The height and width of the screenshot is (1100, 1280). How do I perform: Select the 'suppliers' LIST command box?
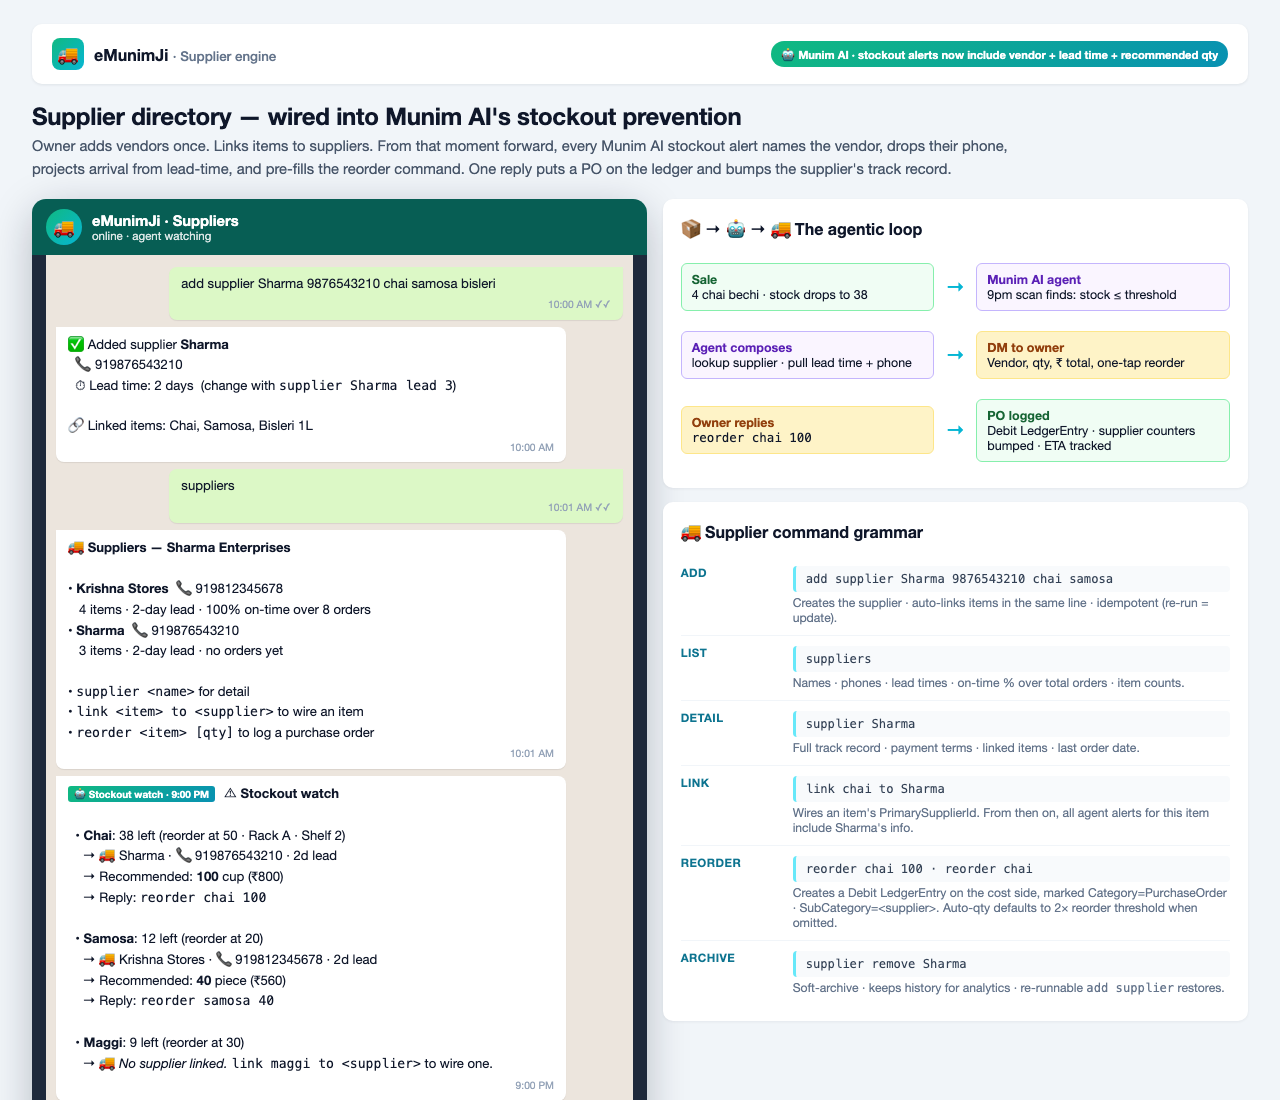pyautogui.click(x=1011, y=659)
